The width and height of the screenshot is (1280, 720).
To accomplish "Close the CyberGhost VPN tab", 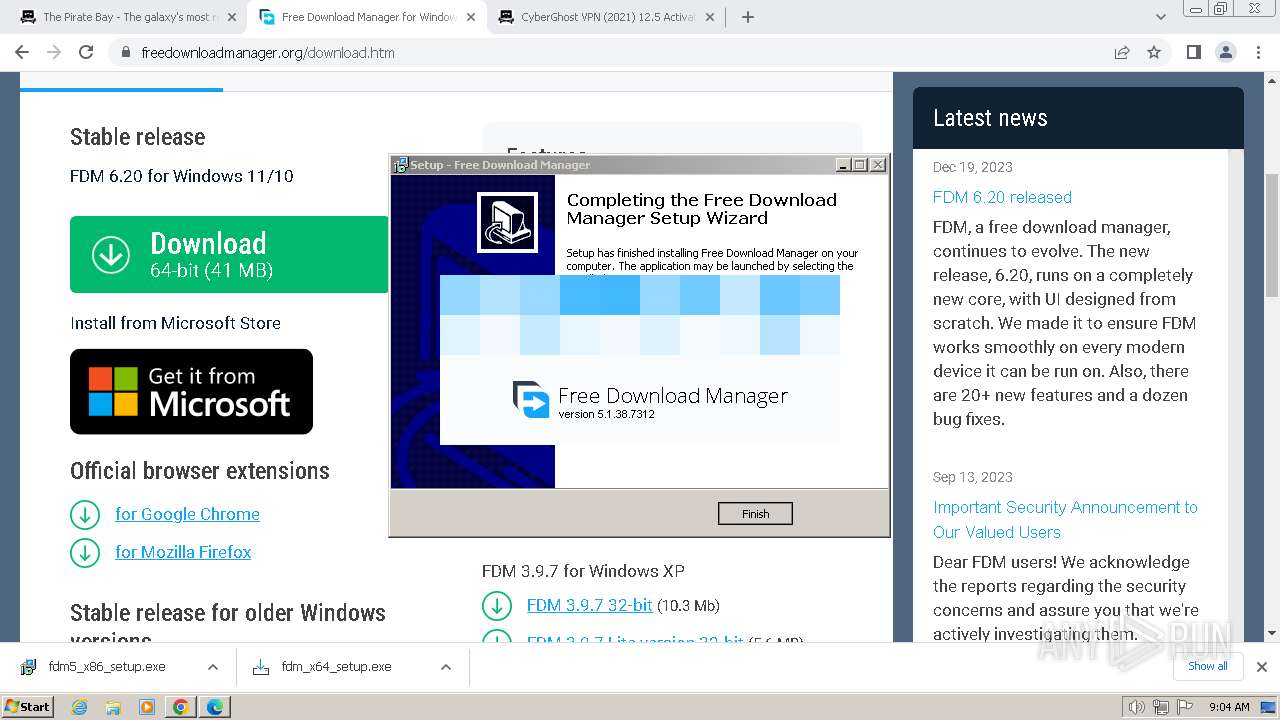I will click(x=709, y=17).
